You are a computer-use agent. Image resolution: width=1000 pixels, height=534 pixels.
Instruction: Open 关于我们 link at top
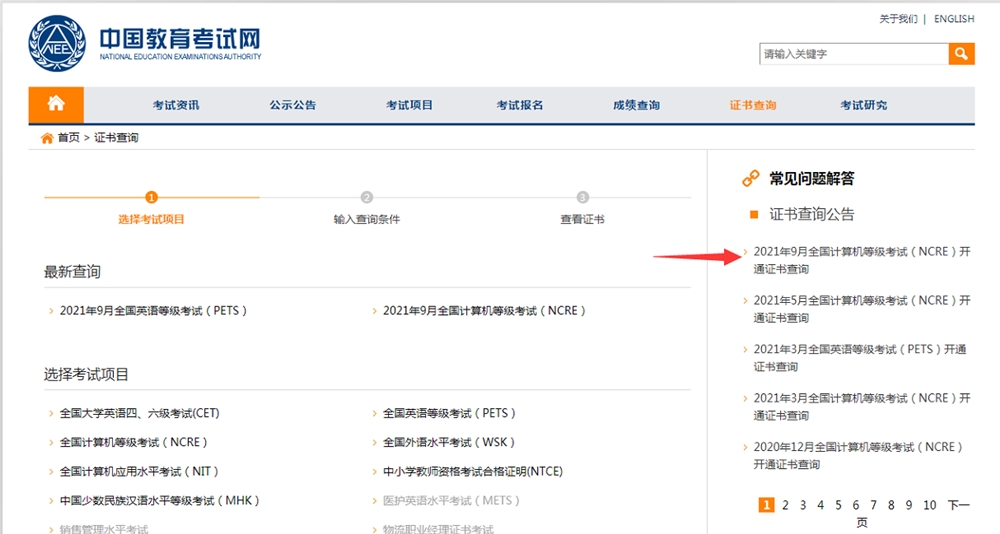tap(898, 19)
